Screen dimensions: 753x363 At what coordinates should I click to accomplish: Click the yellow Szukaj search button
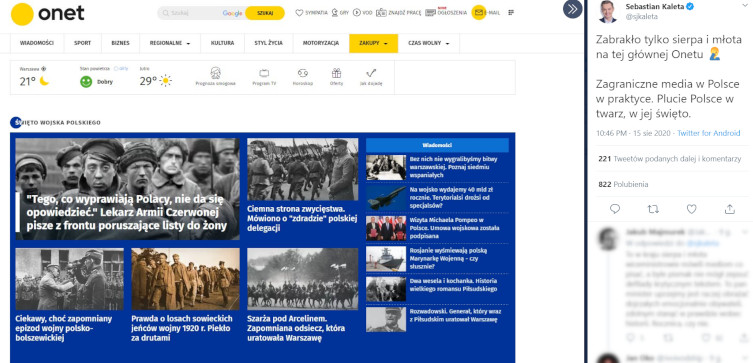tap(265, 13)
